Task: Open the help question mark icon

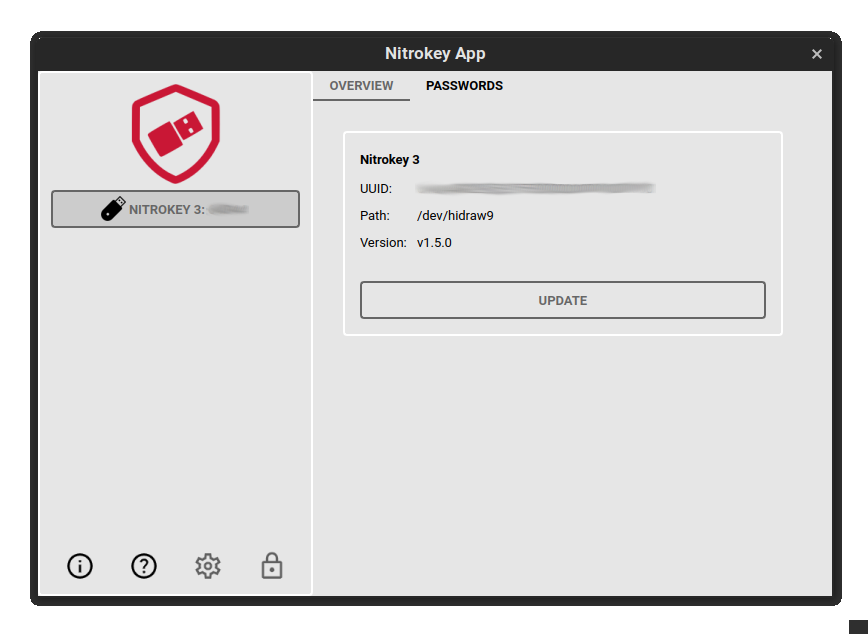Action: (144, 566)
